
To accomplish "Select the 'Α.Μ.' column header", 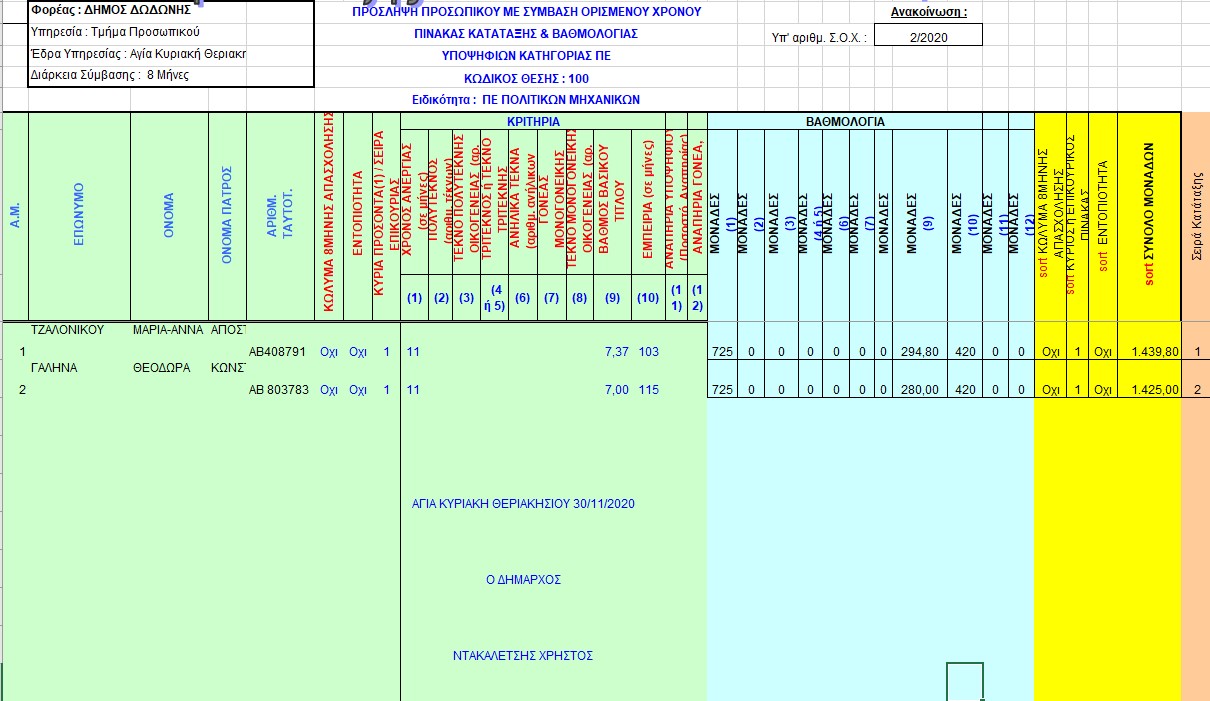I will click(15, 217).
